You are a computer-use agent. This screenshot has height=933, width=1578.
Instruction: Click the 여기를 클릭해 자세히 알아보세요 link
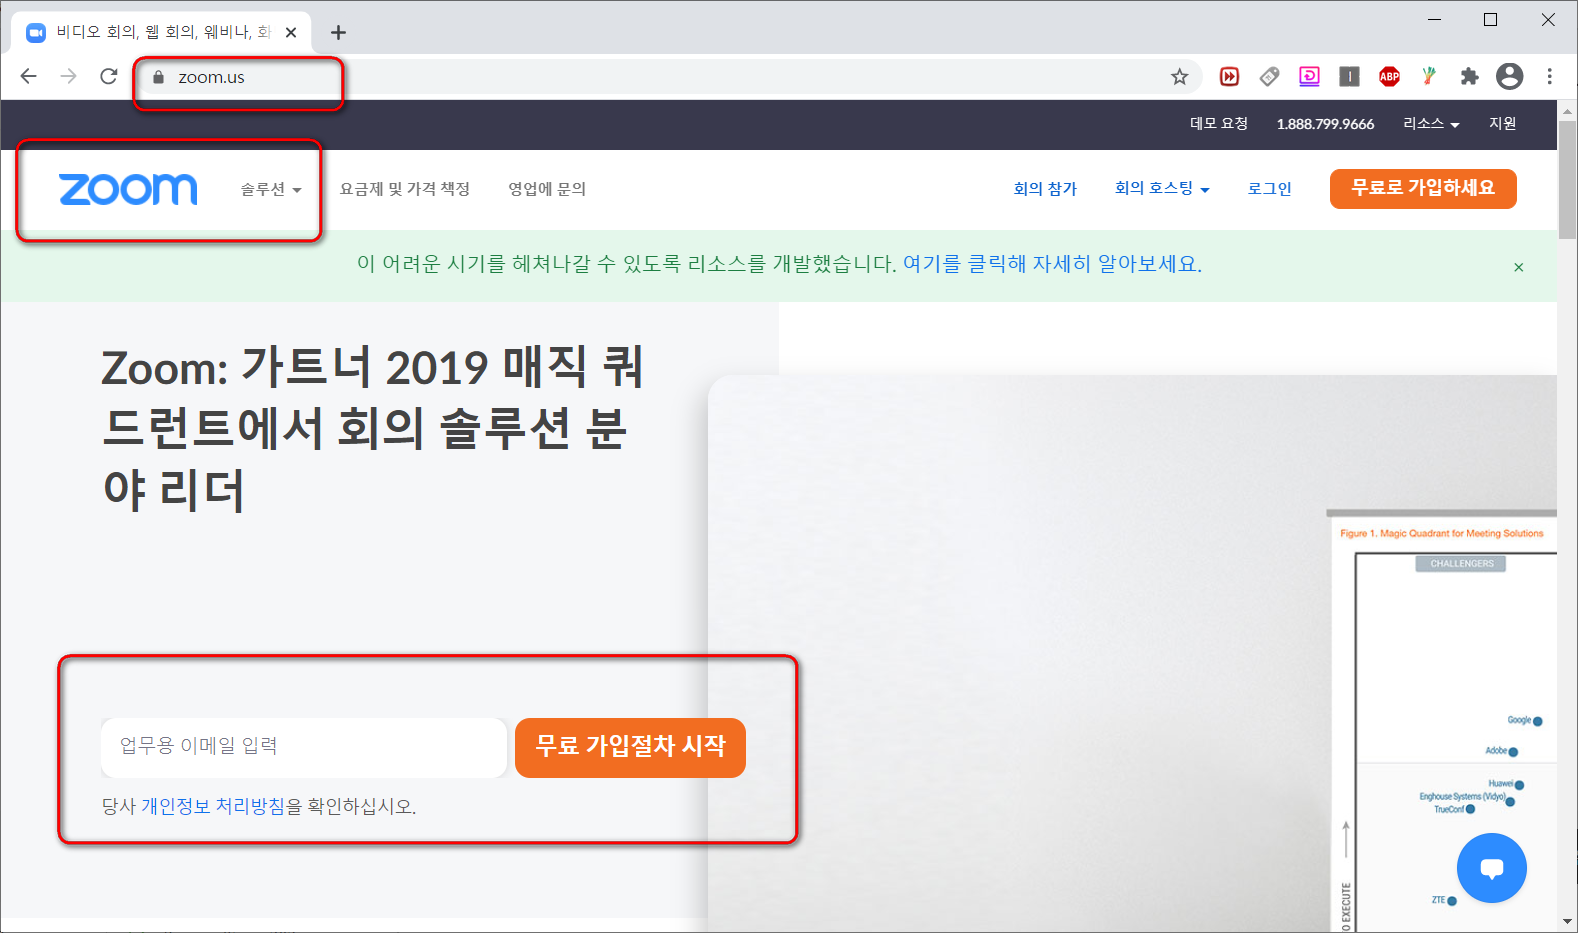click(1052, 264)
